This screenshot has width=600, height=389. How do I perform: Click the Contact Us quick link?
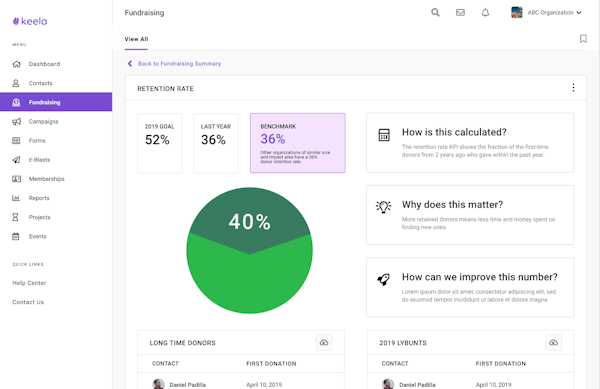(28, 302)
